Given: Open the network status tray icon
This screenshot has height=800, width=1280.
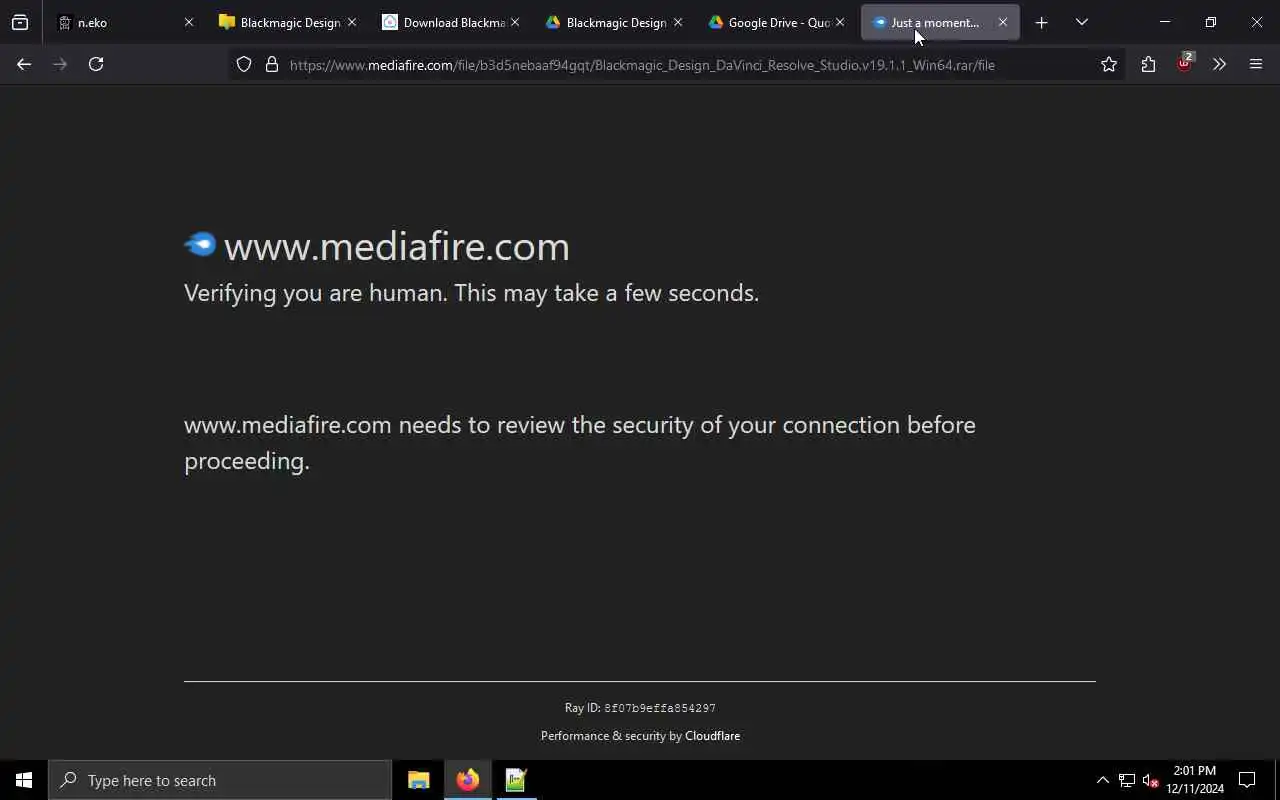Looking at the screenshot, I should click(x=1127, y=780).
